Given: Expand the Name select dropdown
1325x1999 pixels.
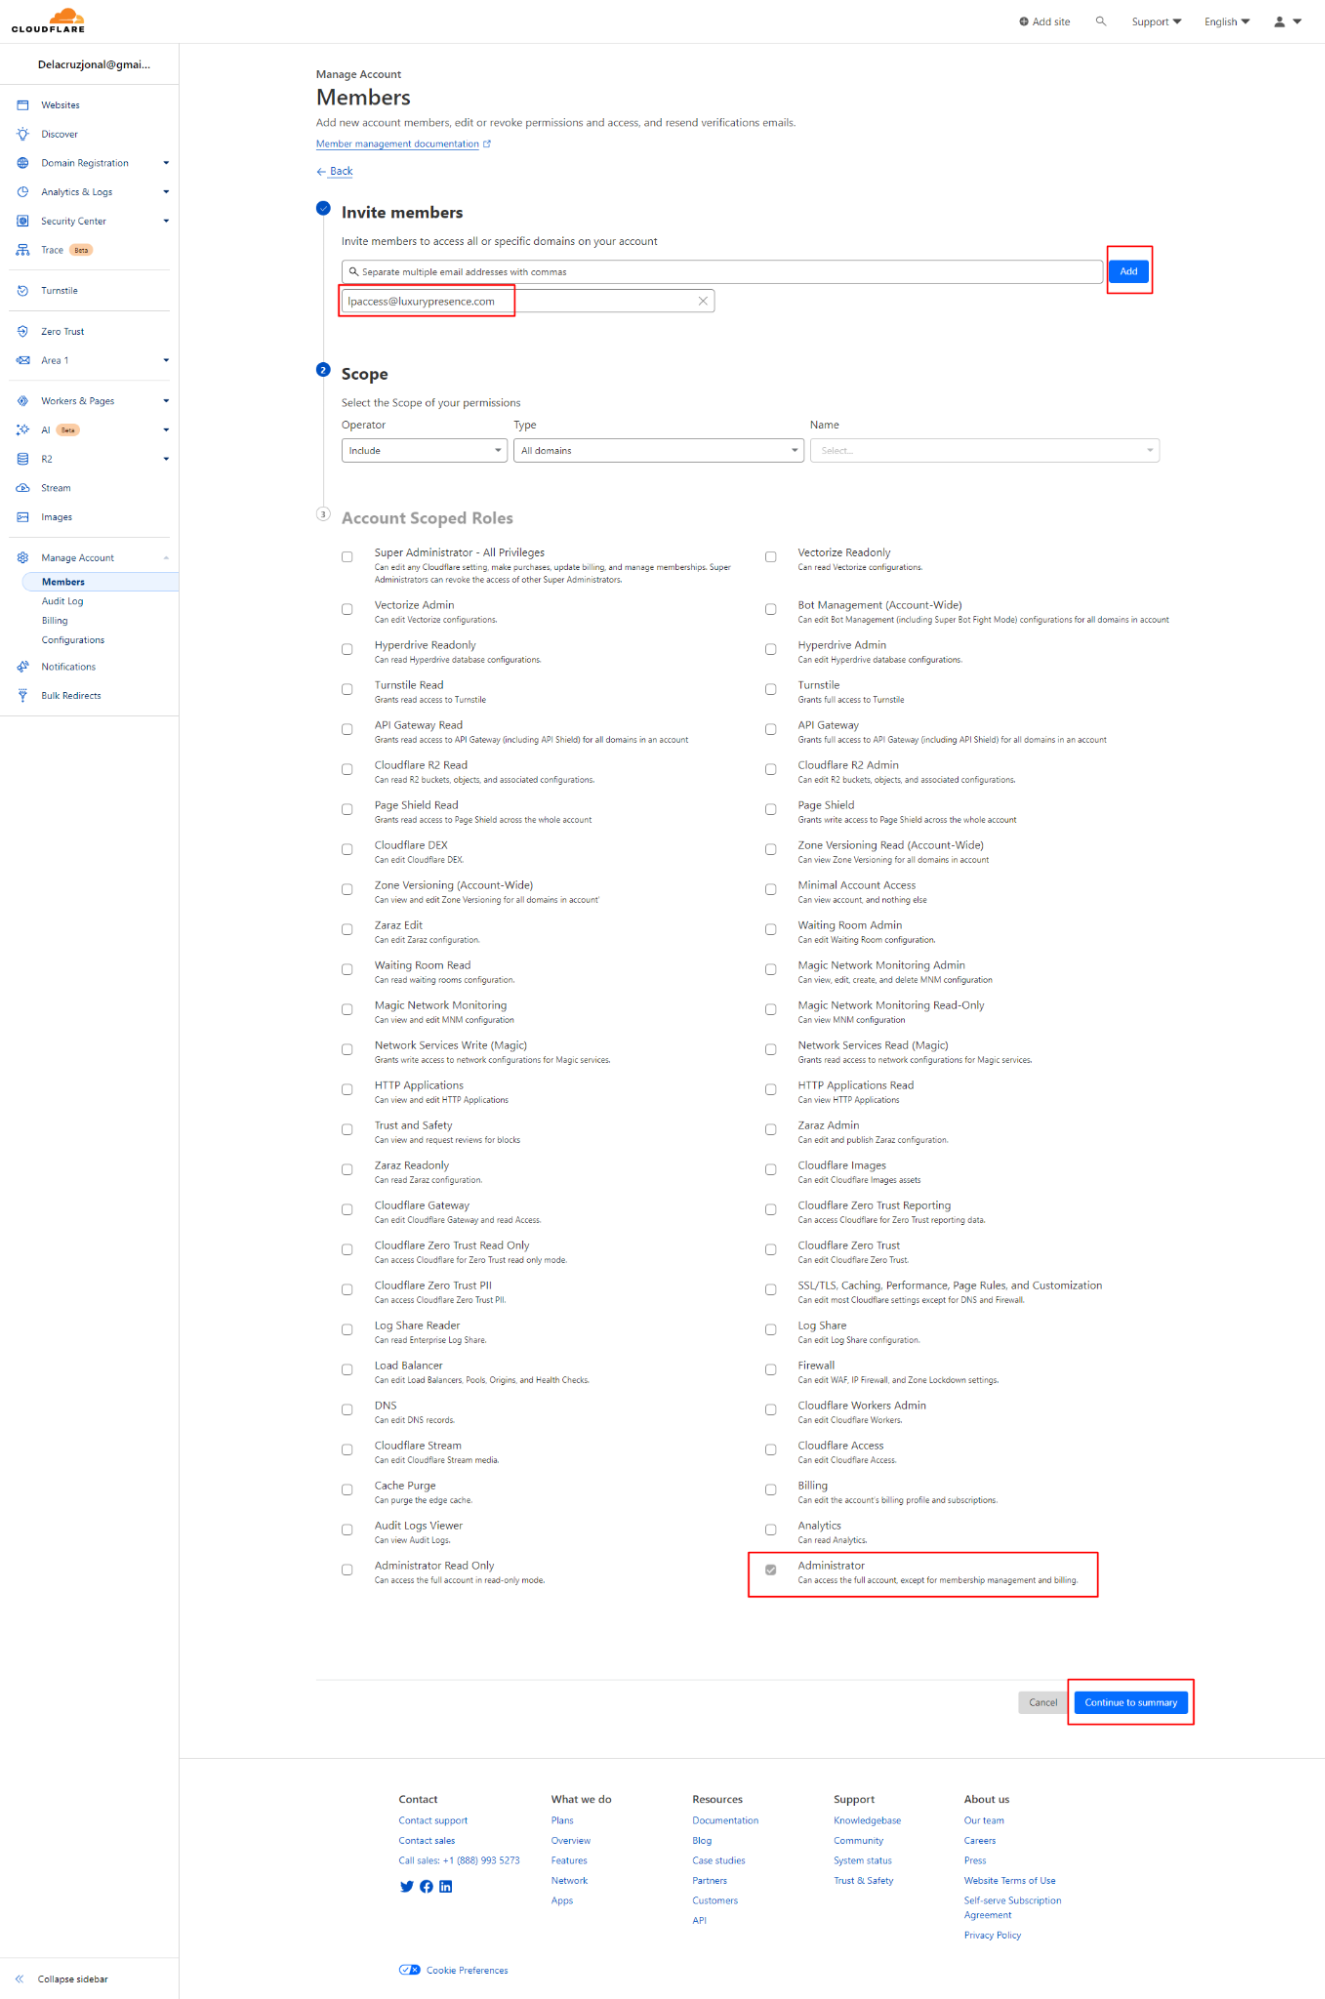Looking at the screenshot, I should click(984, 451).
